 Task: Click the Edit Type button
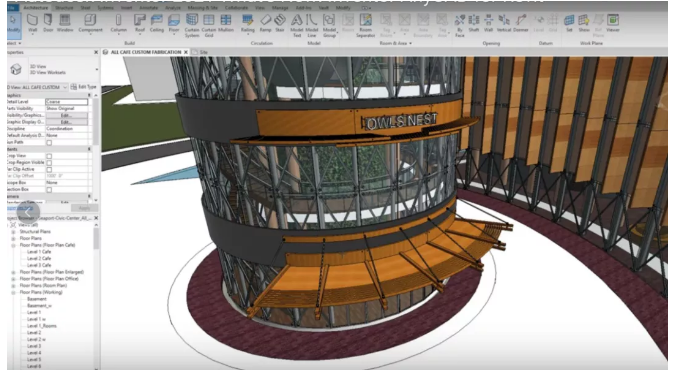tap(83, 87)
